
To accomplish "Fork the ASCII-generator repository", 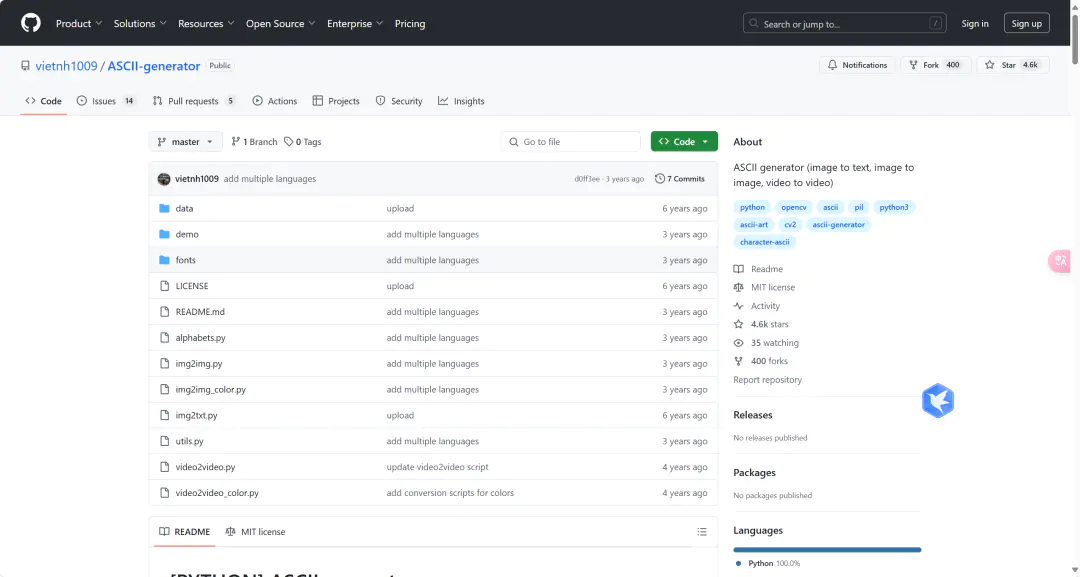I will pos(935,65).
